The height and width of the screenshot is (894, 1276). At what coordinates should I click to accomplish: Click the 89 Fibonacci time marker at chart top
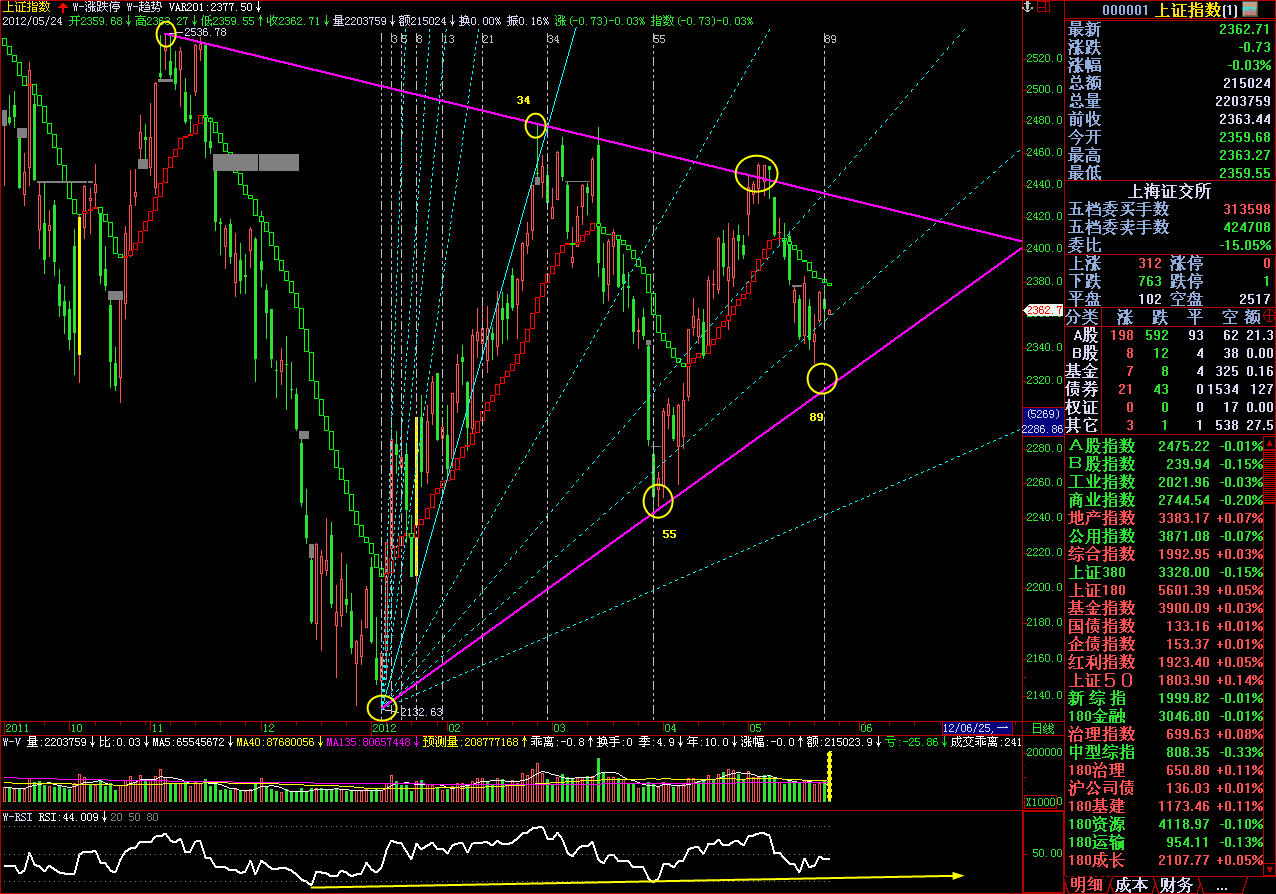point(829,39)
